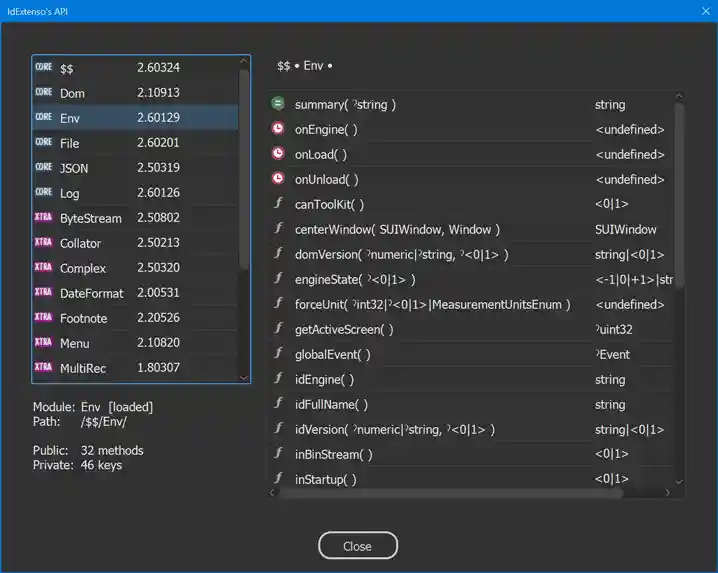Click the function icon beside idEngine()
The height and width of the screenshot is (573, 718).
(x=278, y=378)
